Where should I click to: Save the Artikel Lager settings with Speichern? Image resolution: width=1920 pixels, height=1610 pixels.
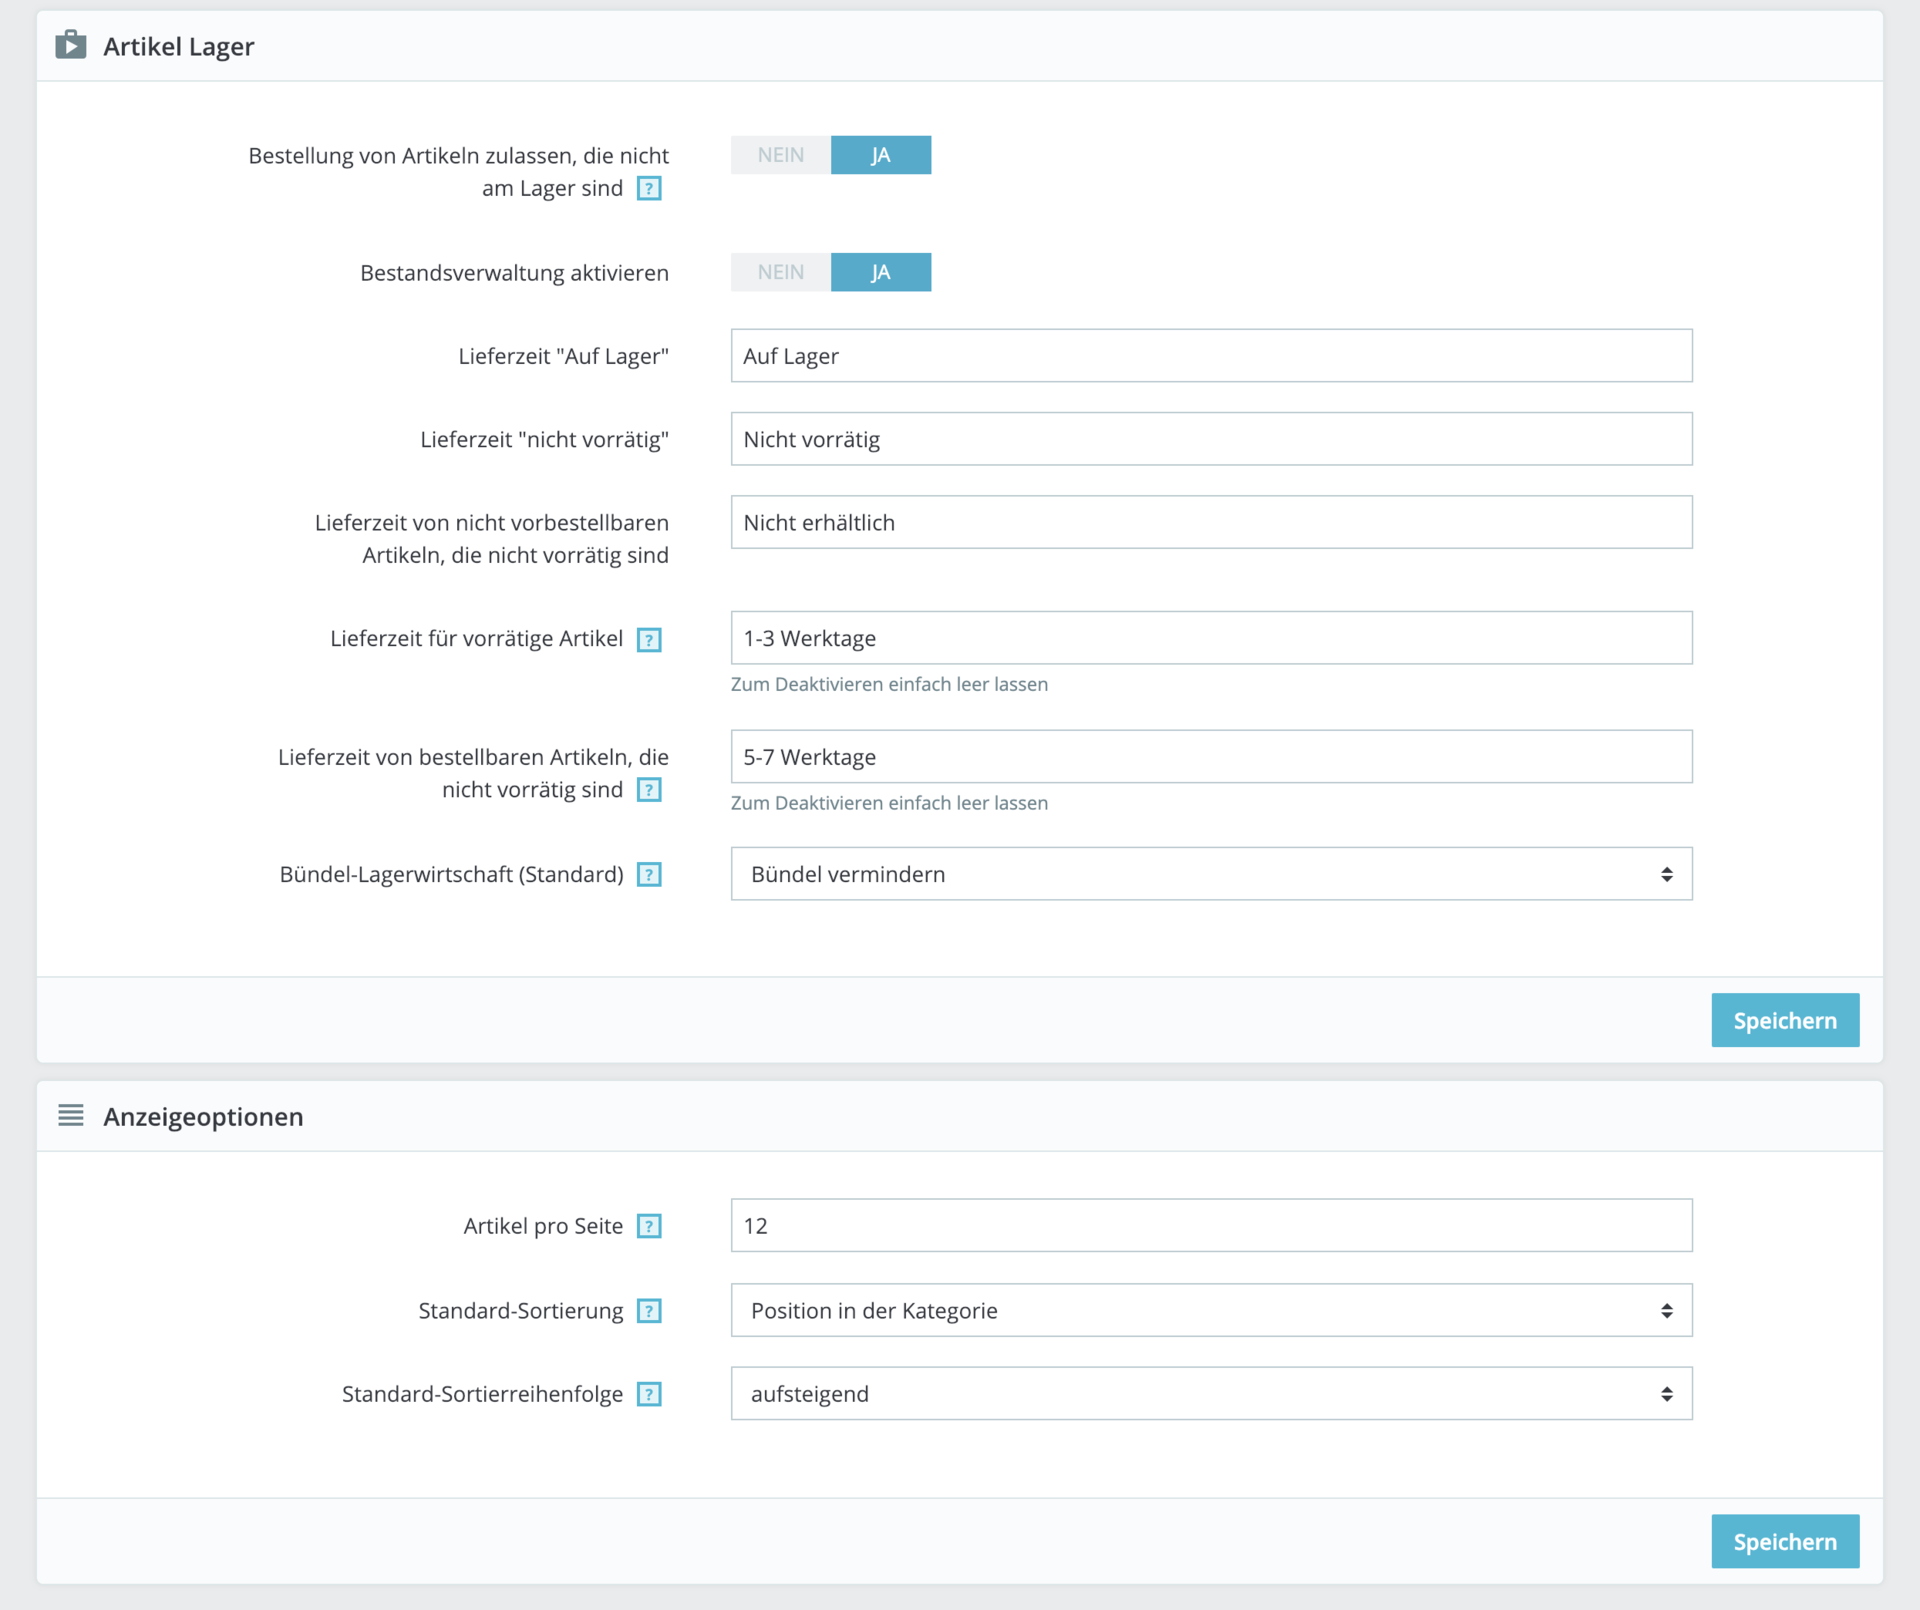click(x=1784, y=1020)
